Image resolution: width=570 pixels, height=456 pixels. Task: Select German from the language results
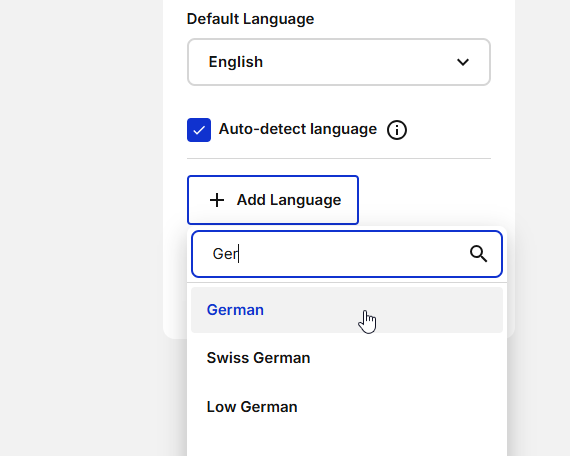tap(235, 310)
